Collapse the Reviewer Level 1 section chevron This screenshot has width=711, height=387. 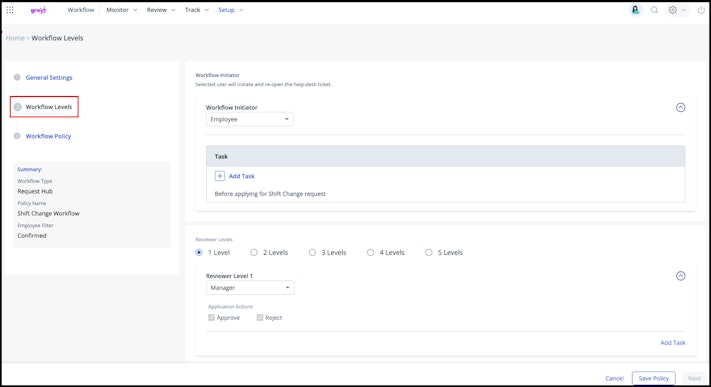point(681,276)
